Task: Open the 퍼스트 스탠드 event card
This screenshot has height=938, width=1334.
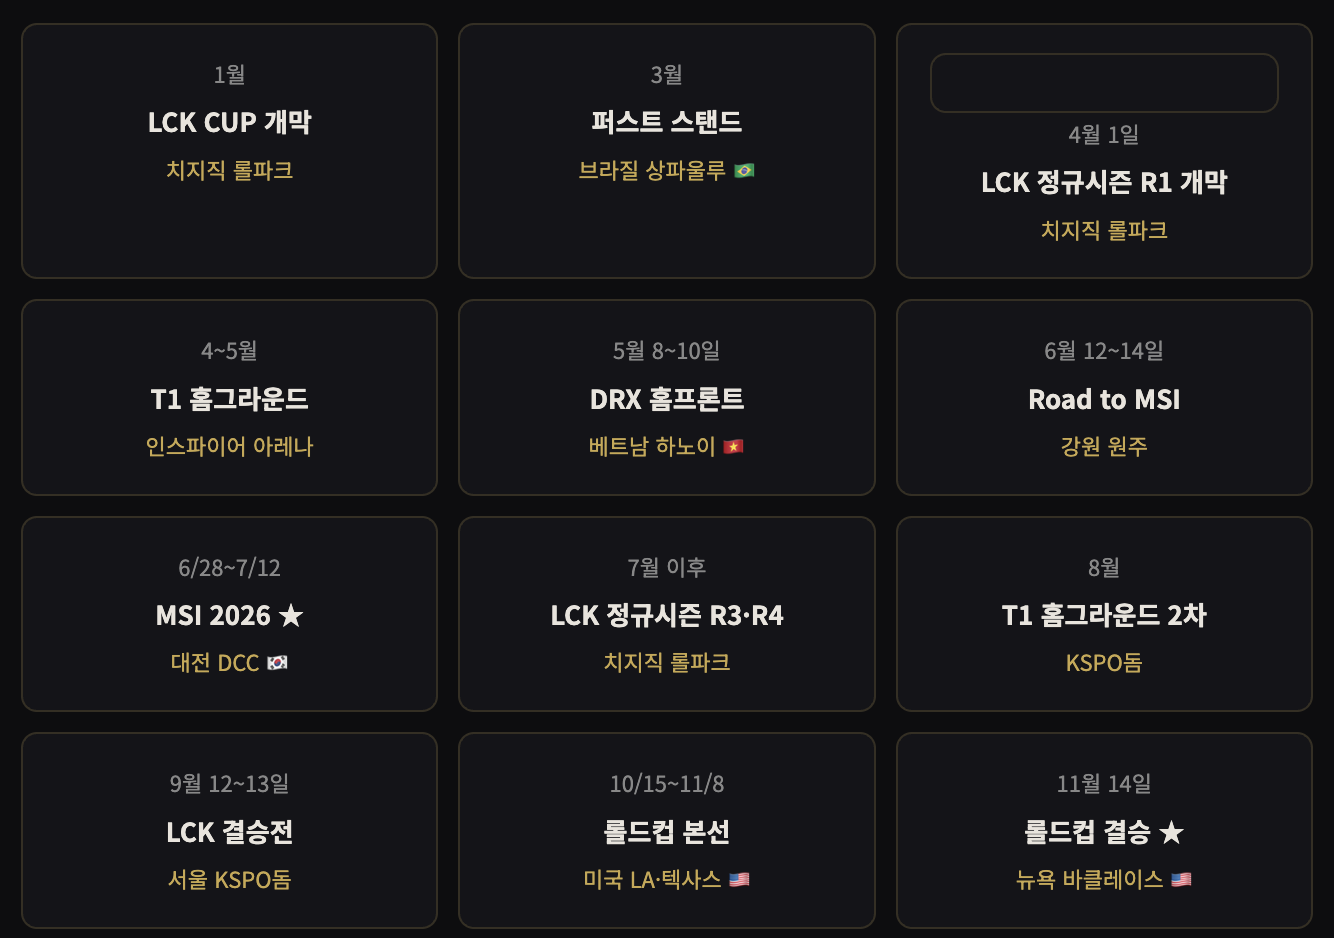Action: (x=667, y=150)
